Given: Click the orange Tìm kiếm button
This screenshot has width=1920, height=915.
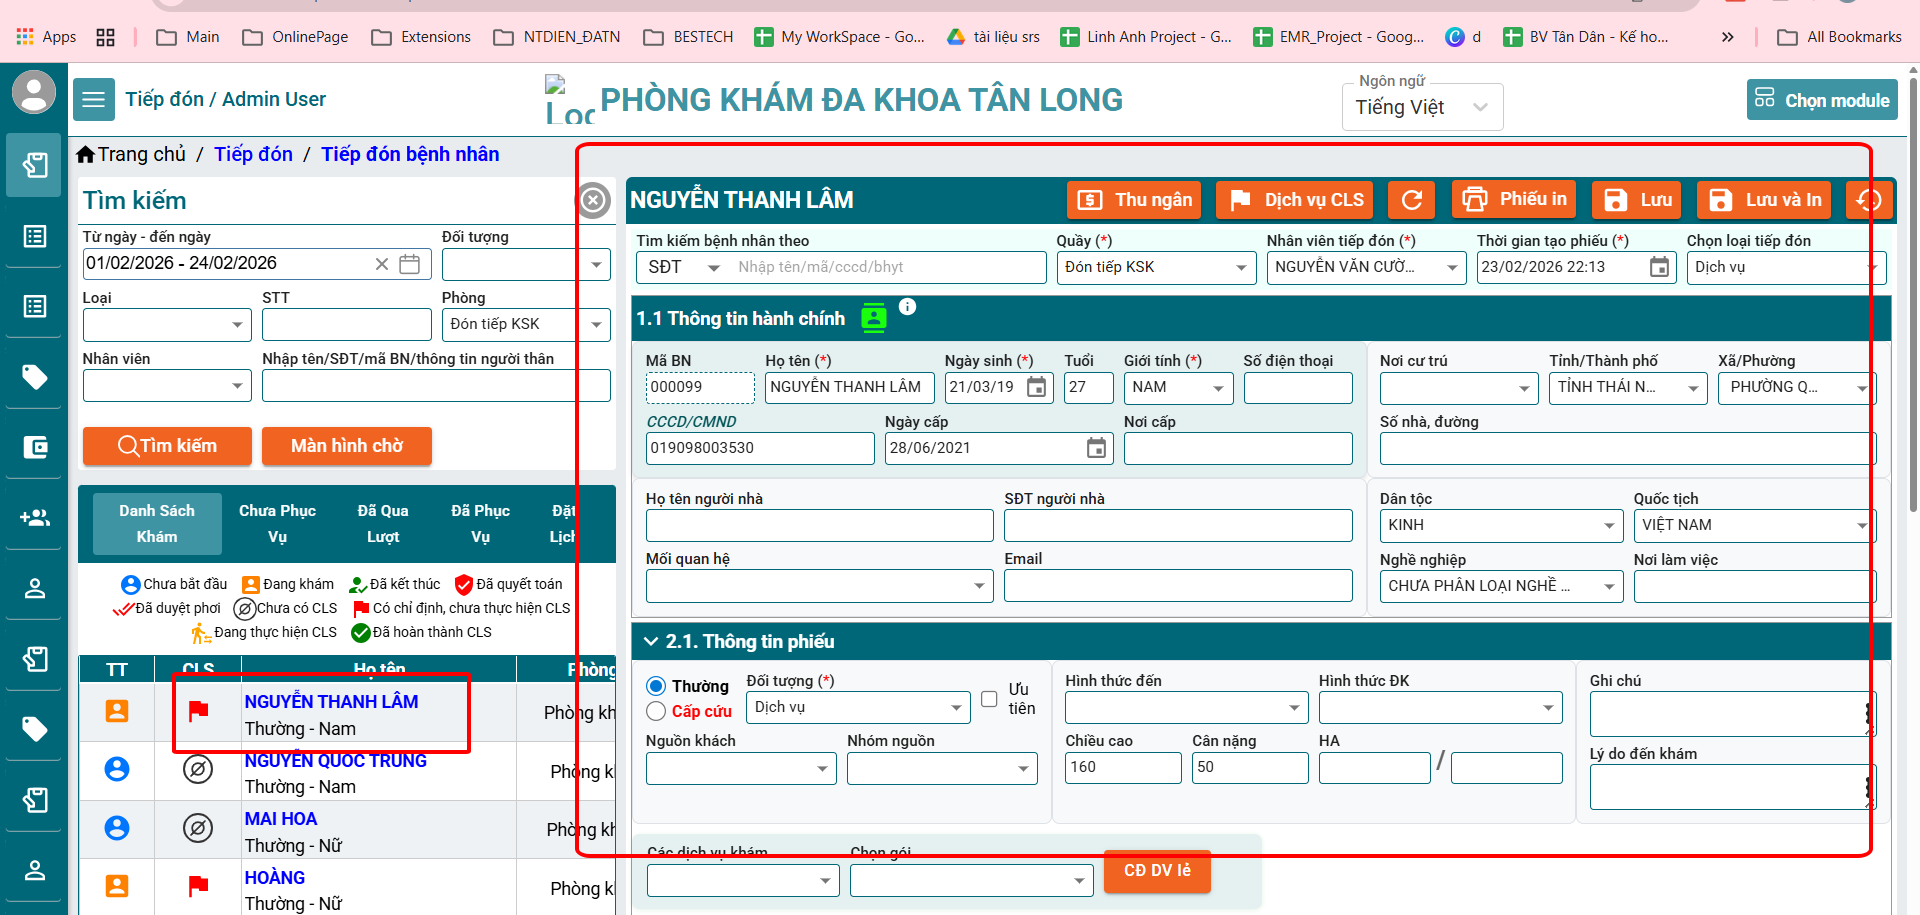Looking at the screenshot, I should 167,446.
